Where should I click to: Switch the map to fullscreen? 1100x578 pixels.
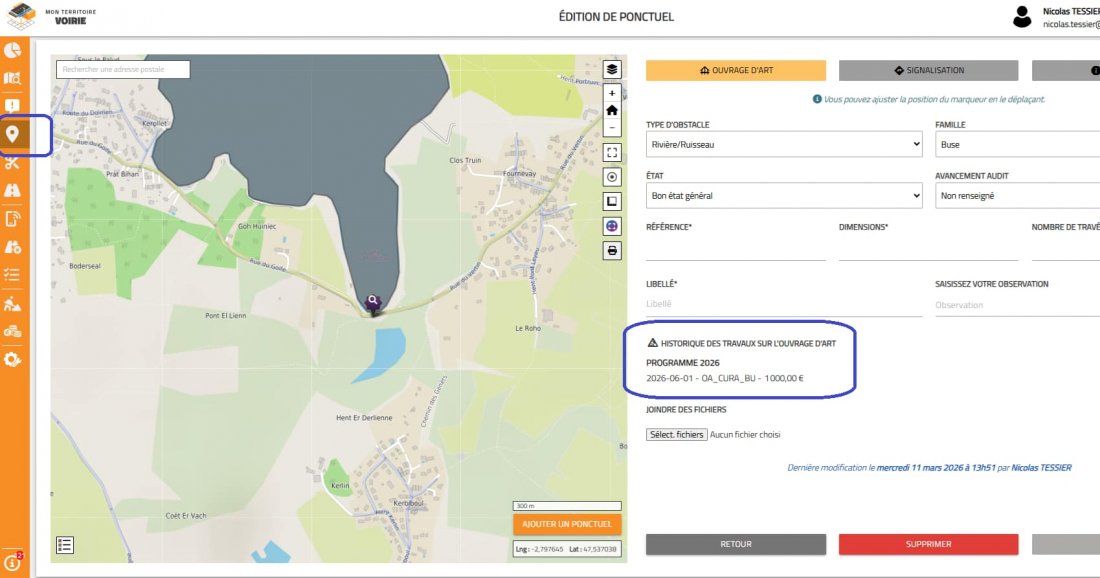click(612, 152)
